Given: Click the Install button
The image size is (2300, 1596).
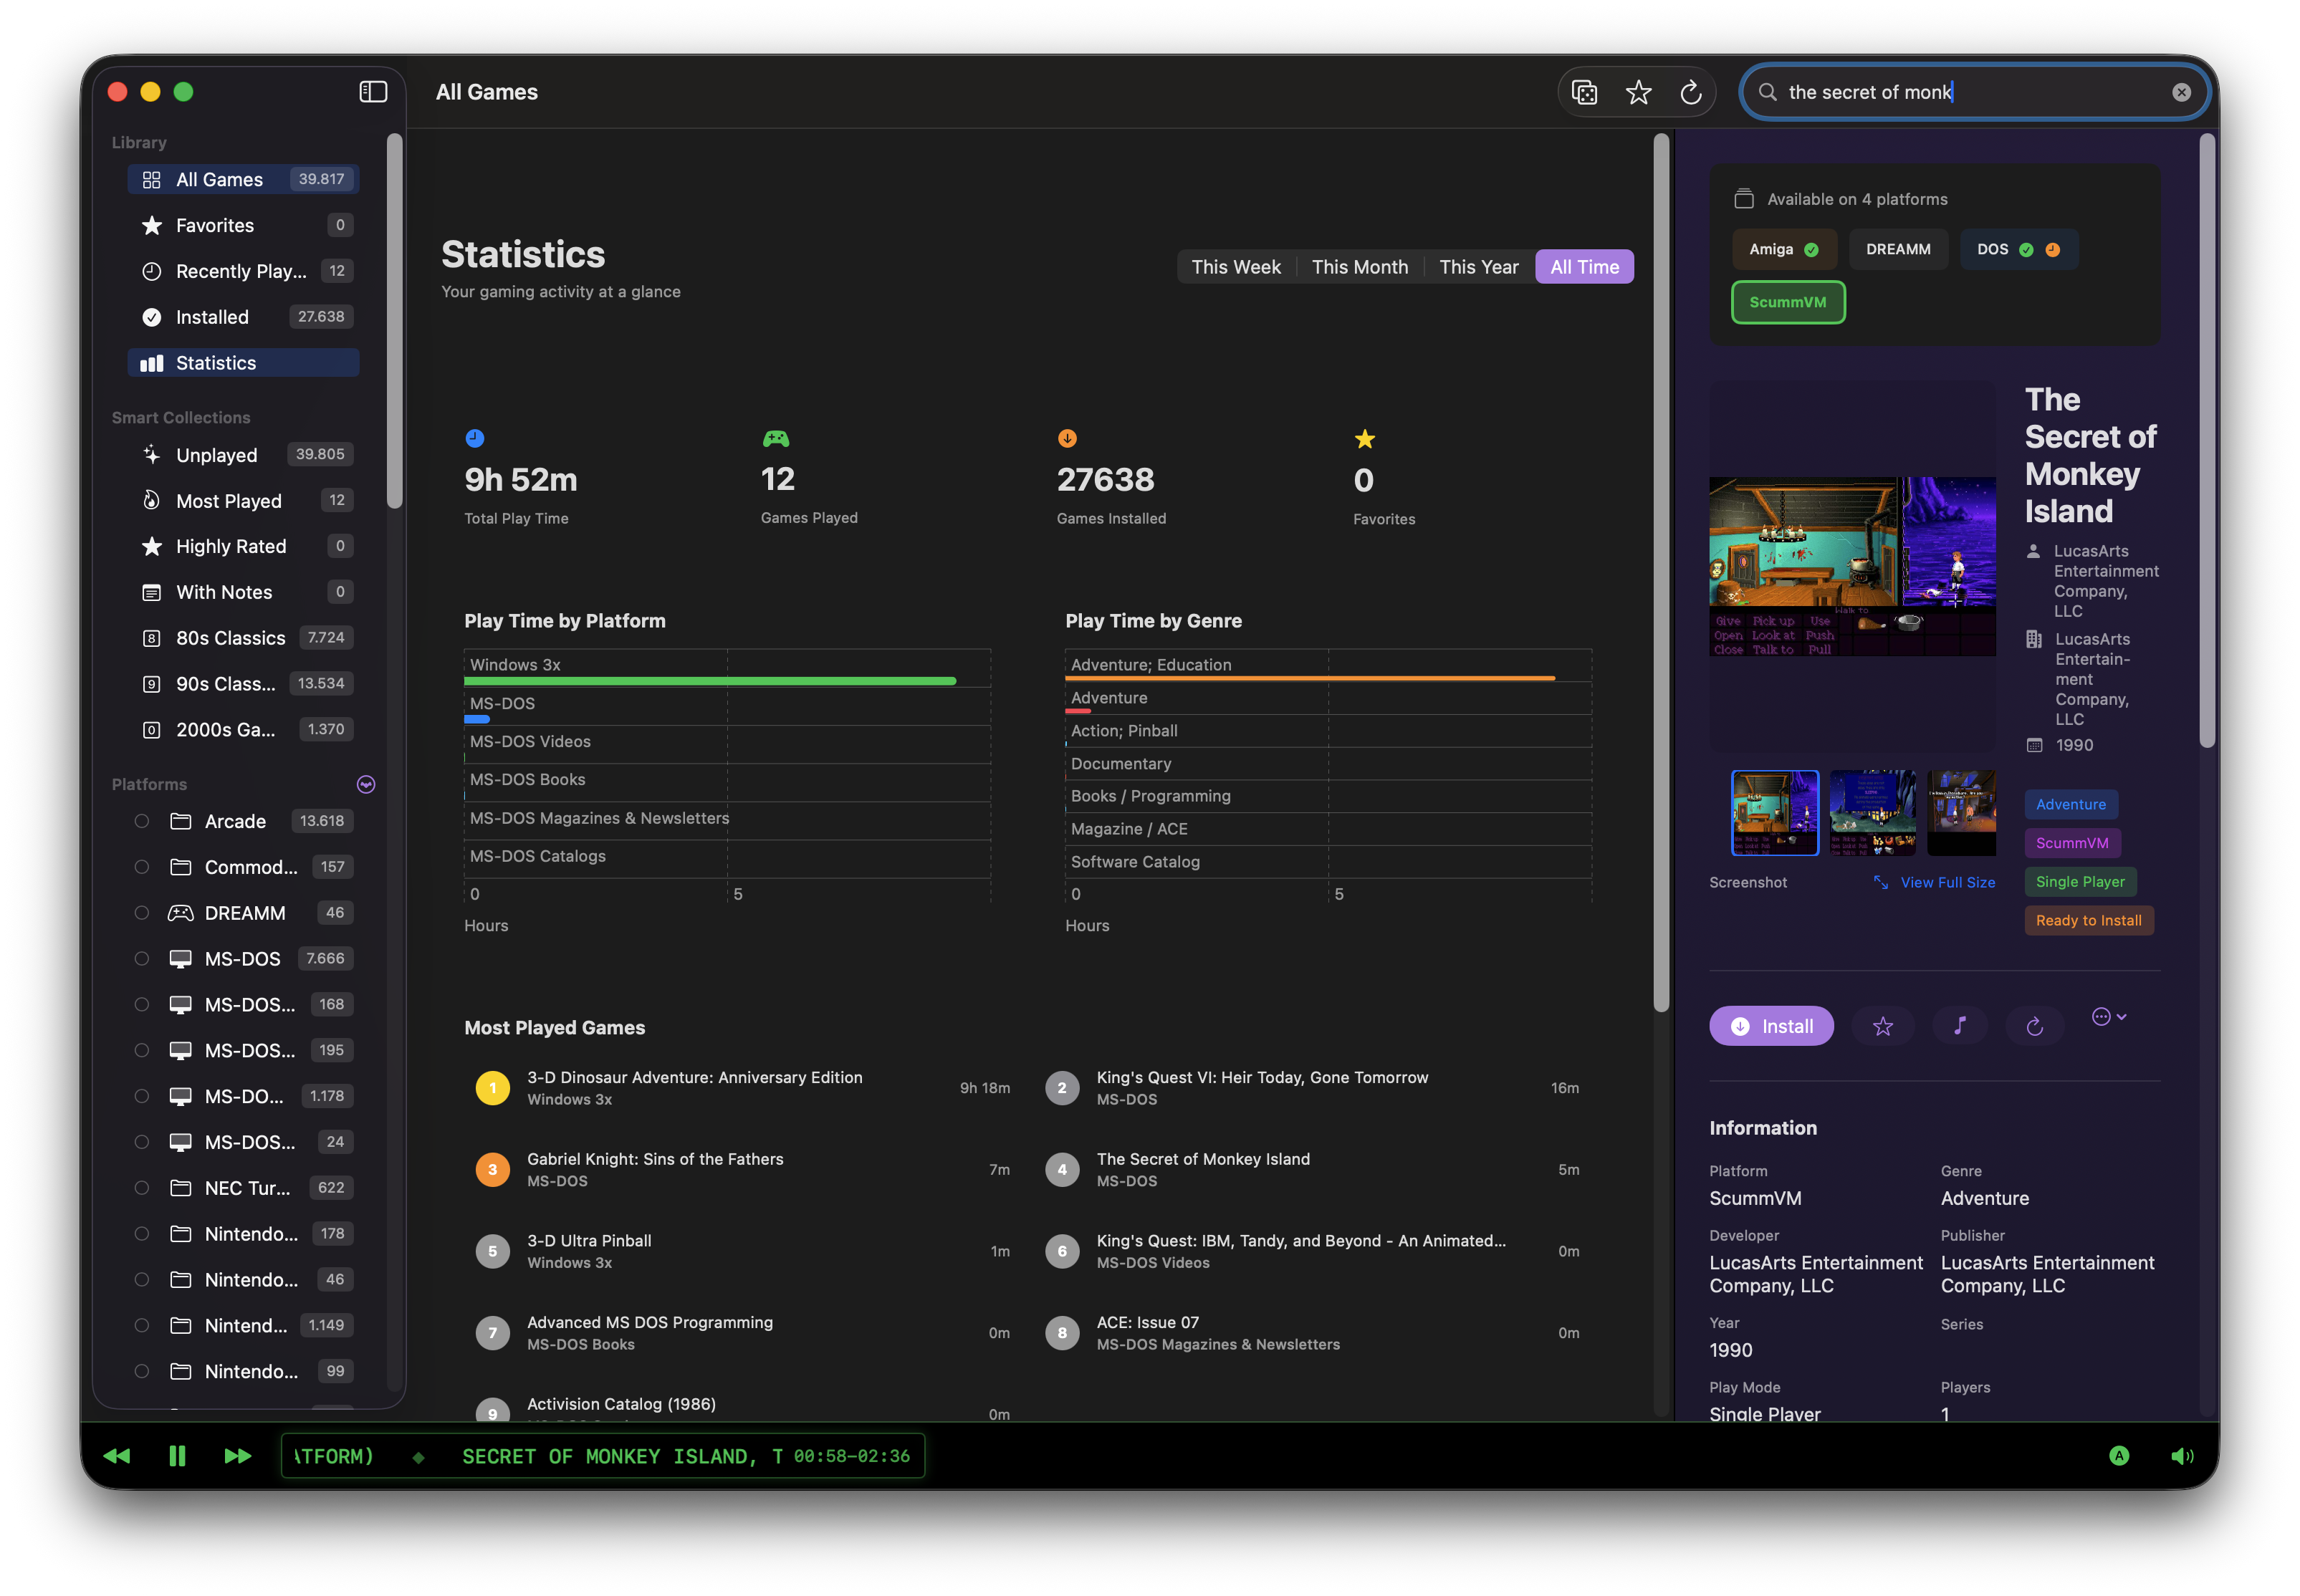Looking at the screenshot, I should [1771, 1025].
